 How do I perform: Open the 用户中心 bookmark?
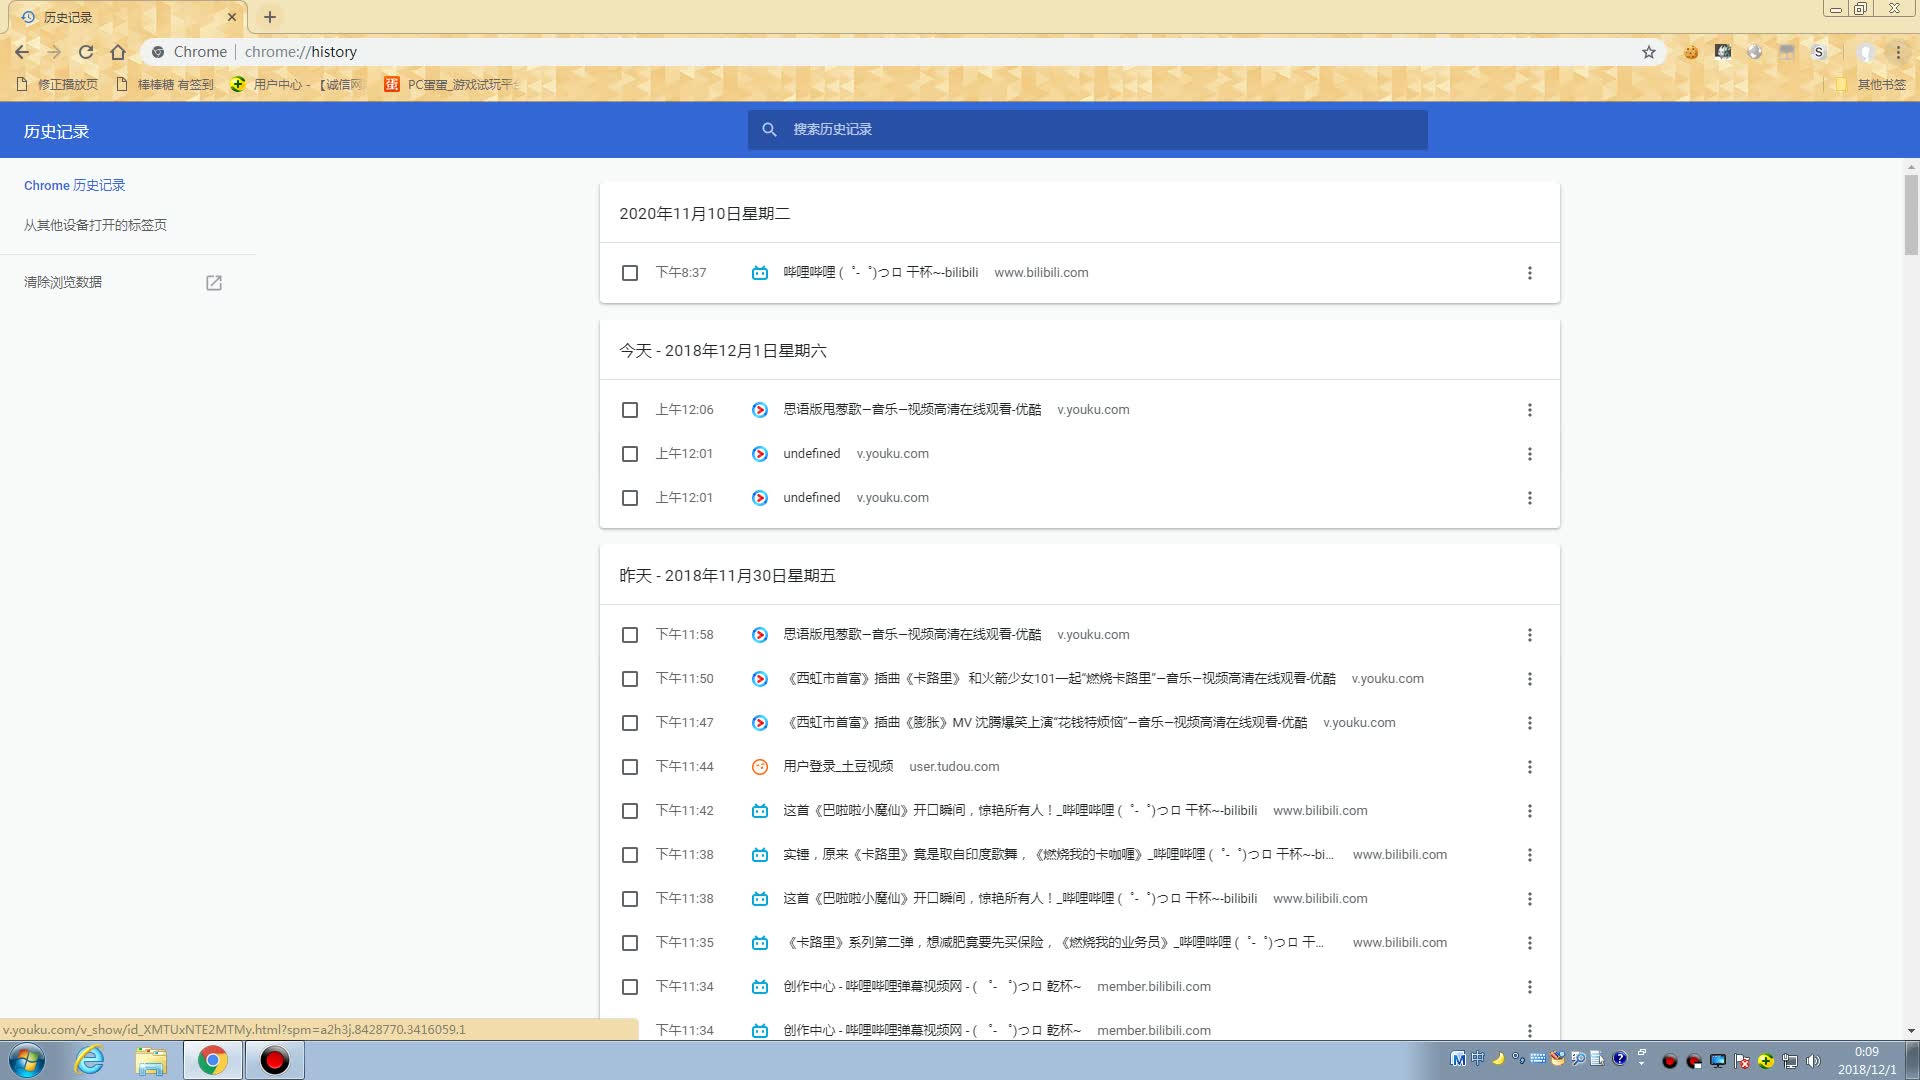297,85
